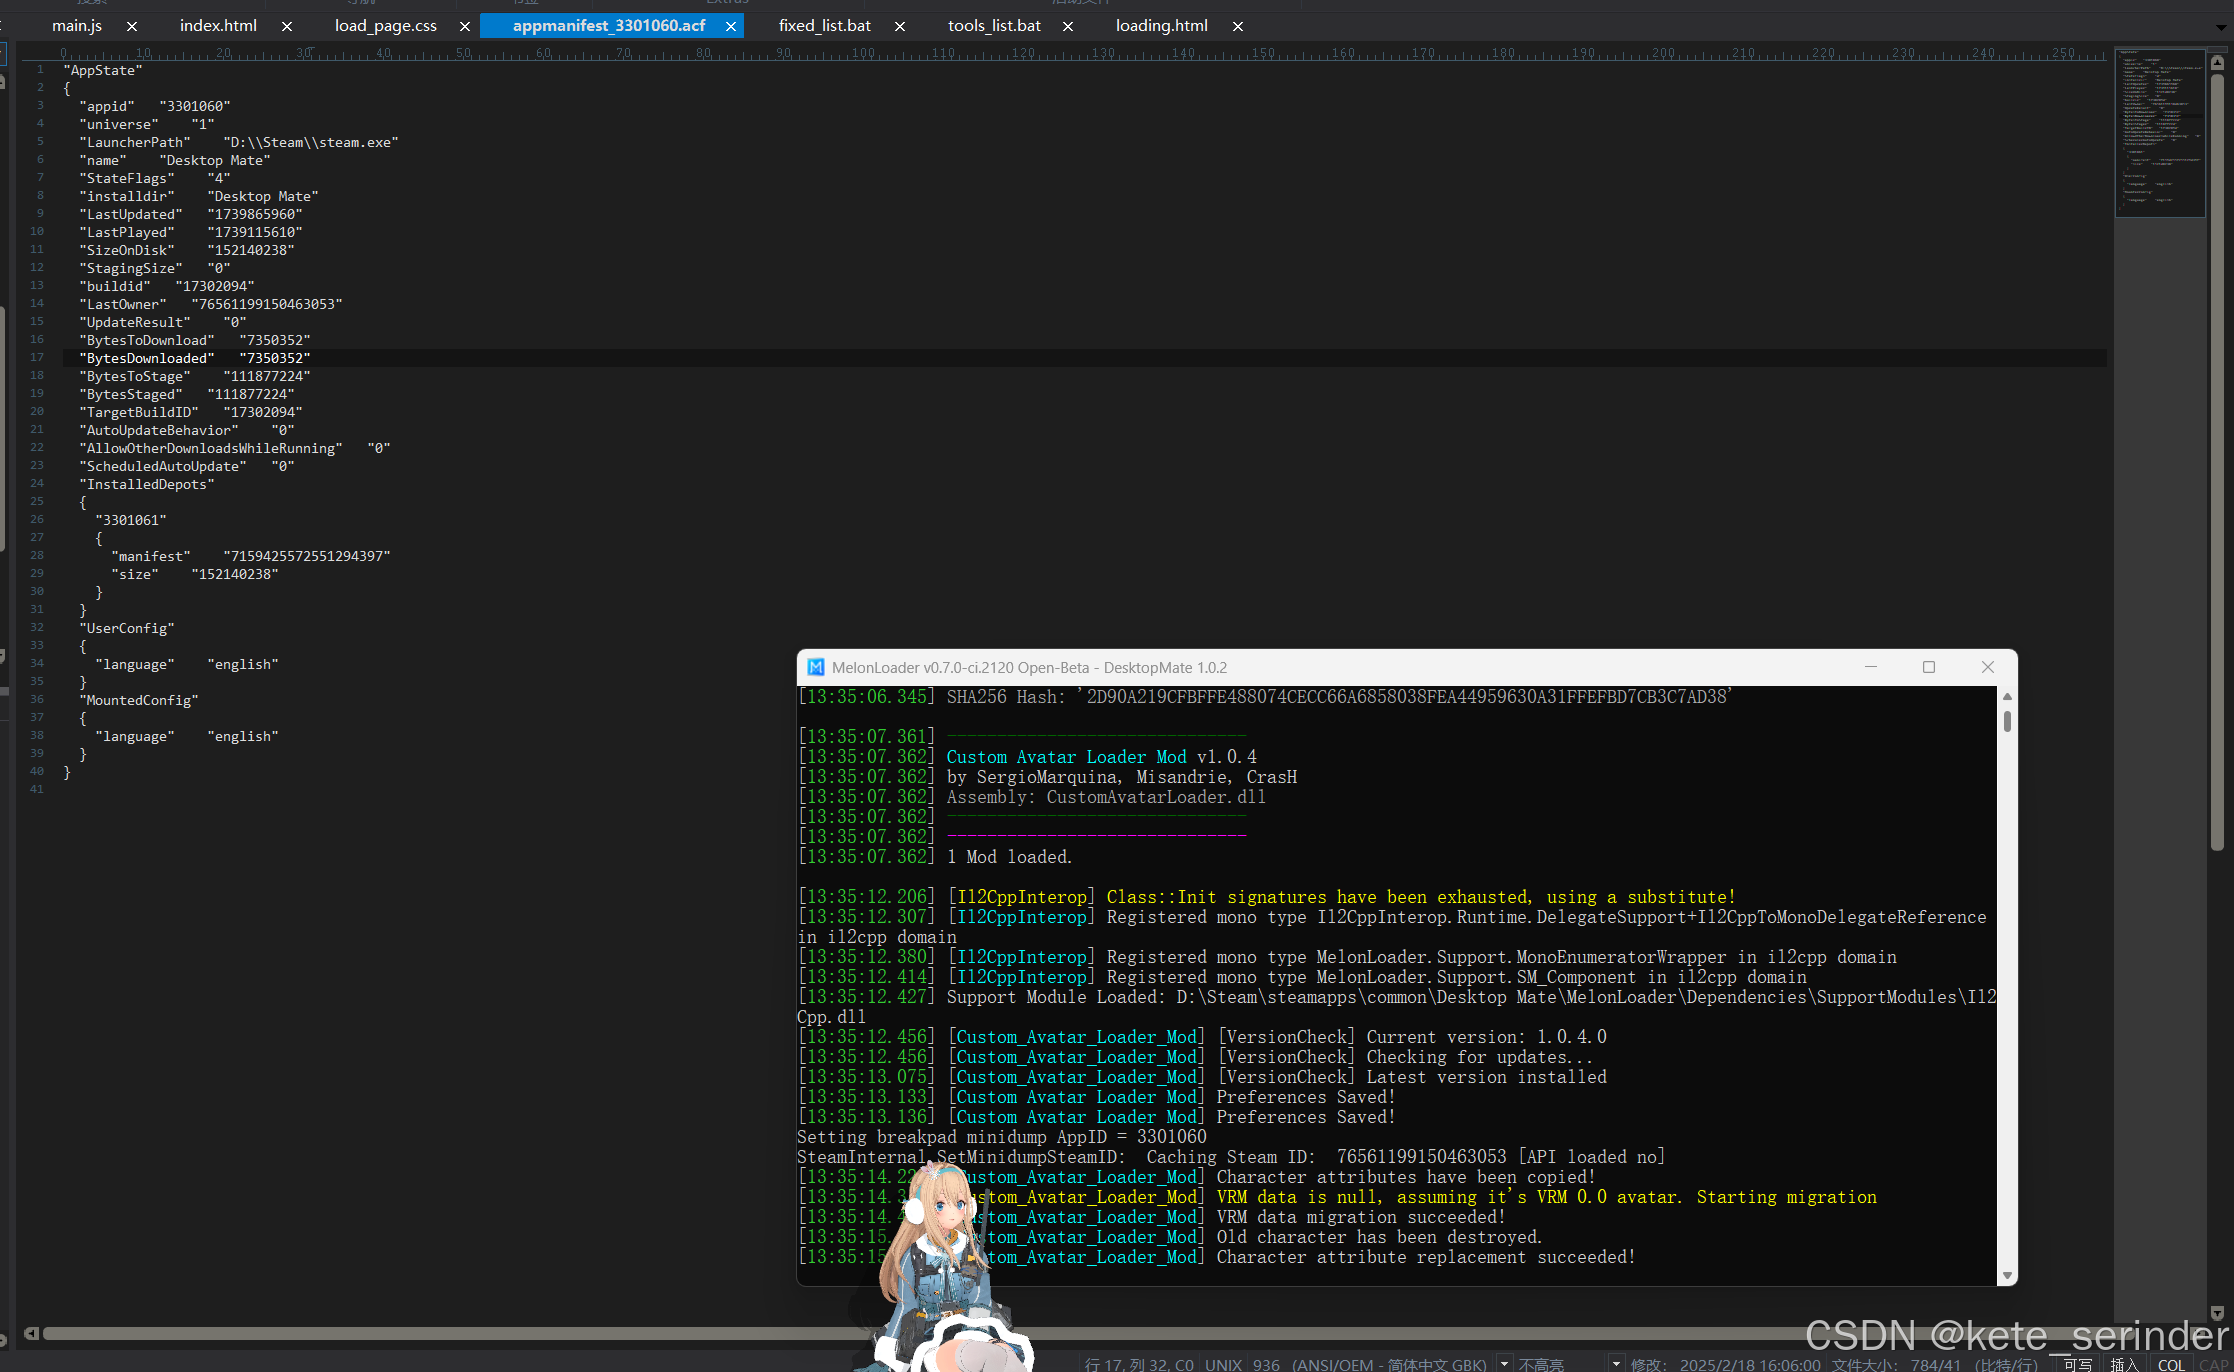This screenshot has width=2234, height=1372.
Task: Expand the tab list dropdown arrow
Action: (x=2221, y=27)
